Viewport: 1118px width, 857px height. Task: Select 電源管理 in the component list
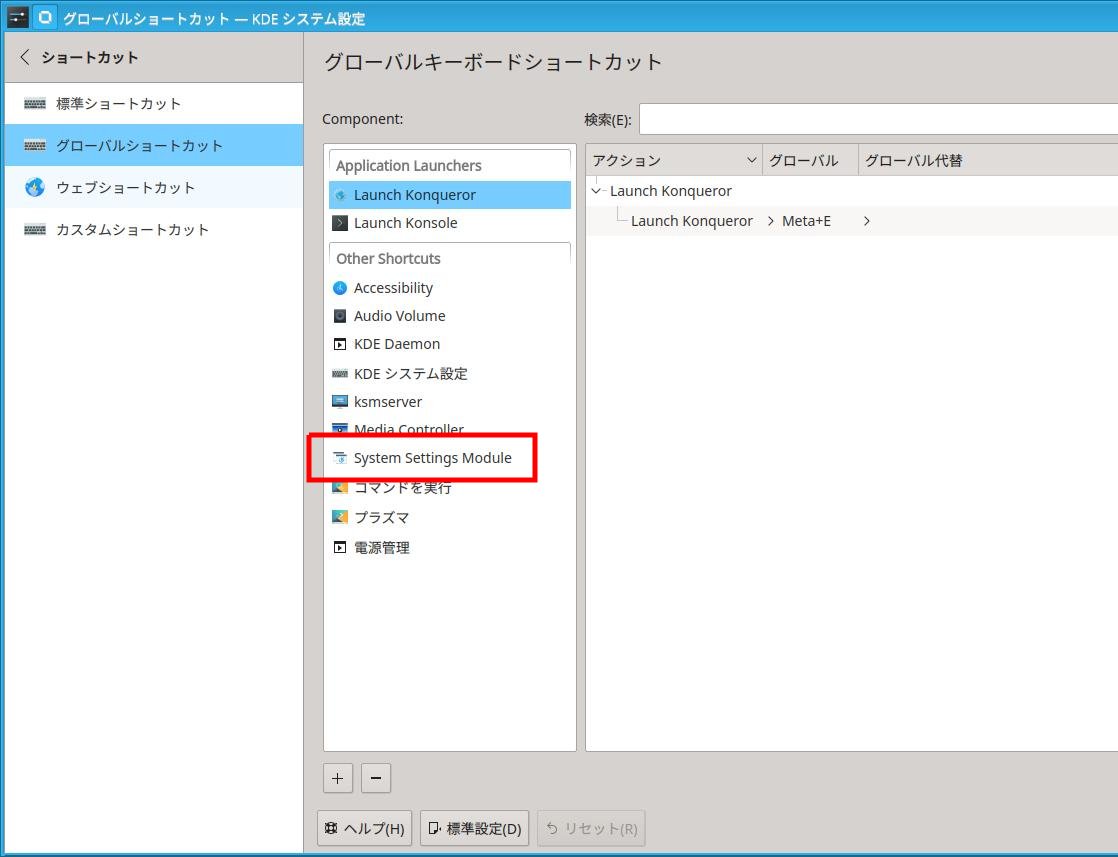(450, 548)
